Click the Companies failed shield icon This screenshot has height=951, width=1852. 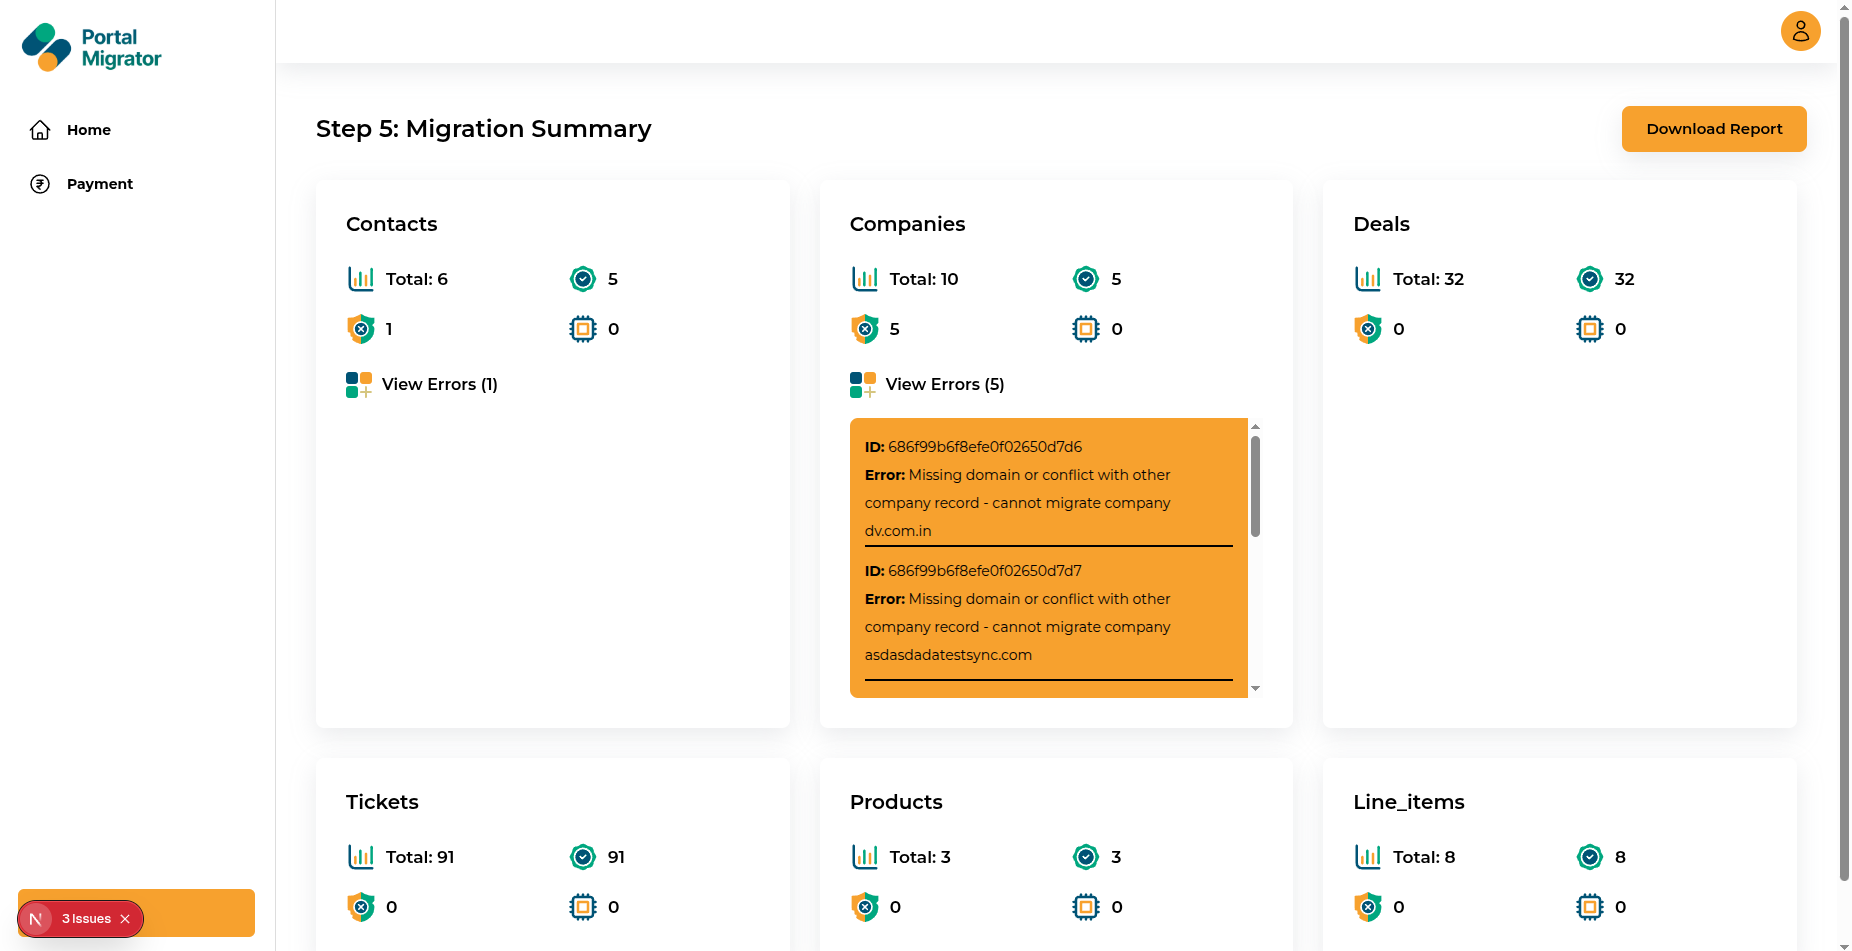point(864,329)
